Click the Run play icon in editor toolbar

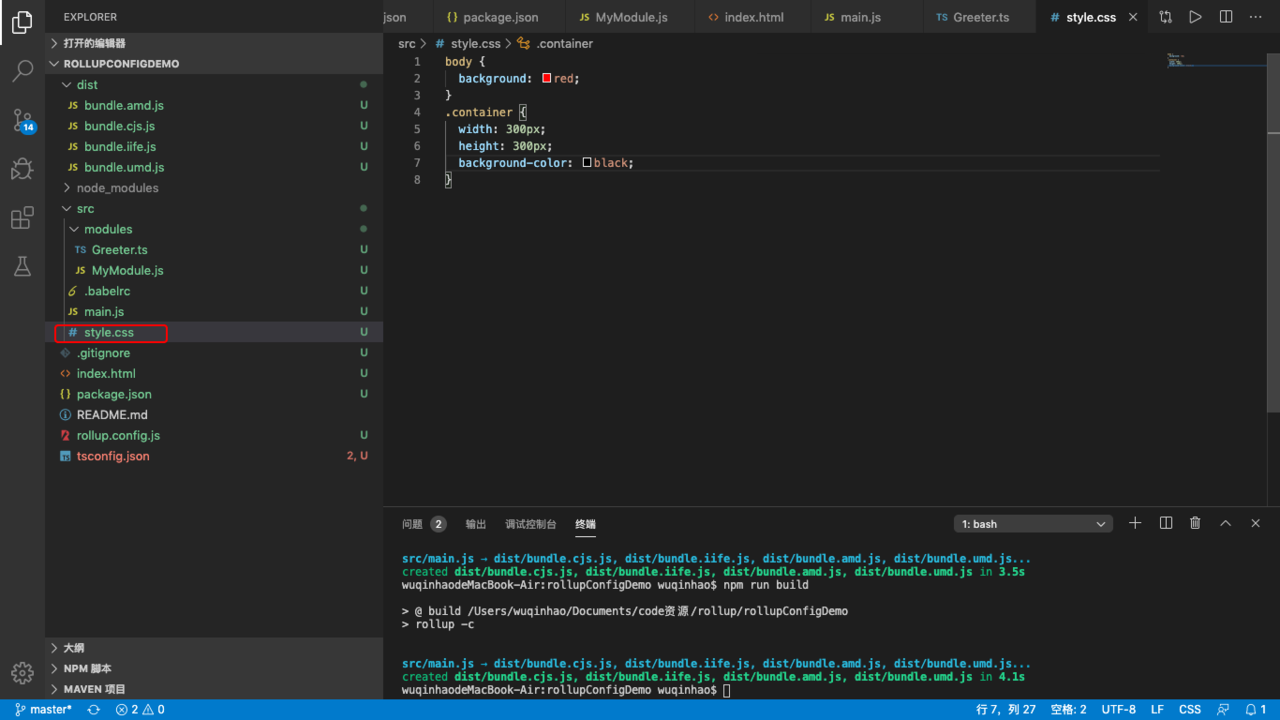coord(1195,17)
